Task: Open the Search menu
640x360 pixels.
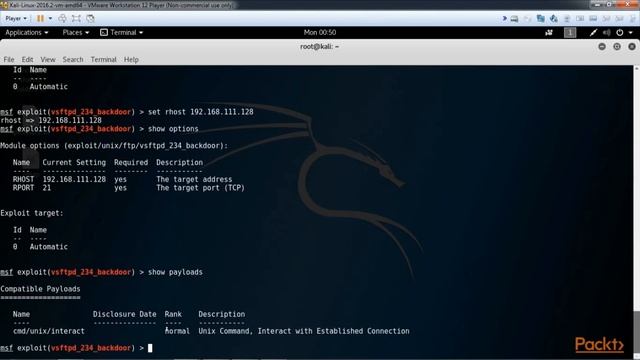Action: [73, 60]
